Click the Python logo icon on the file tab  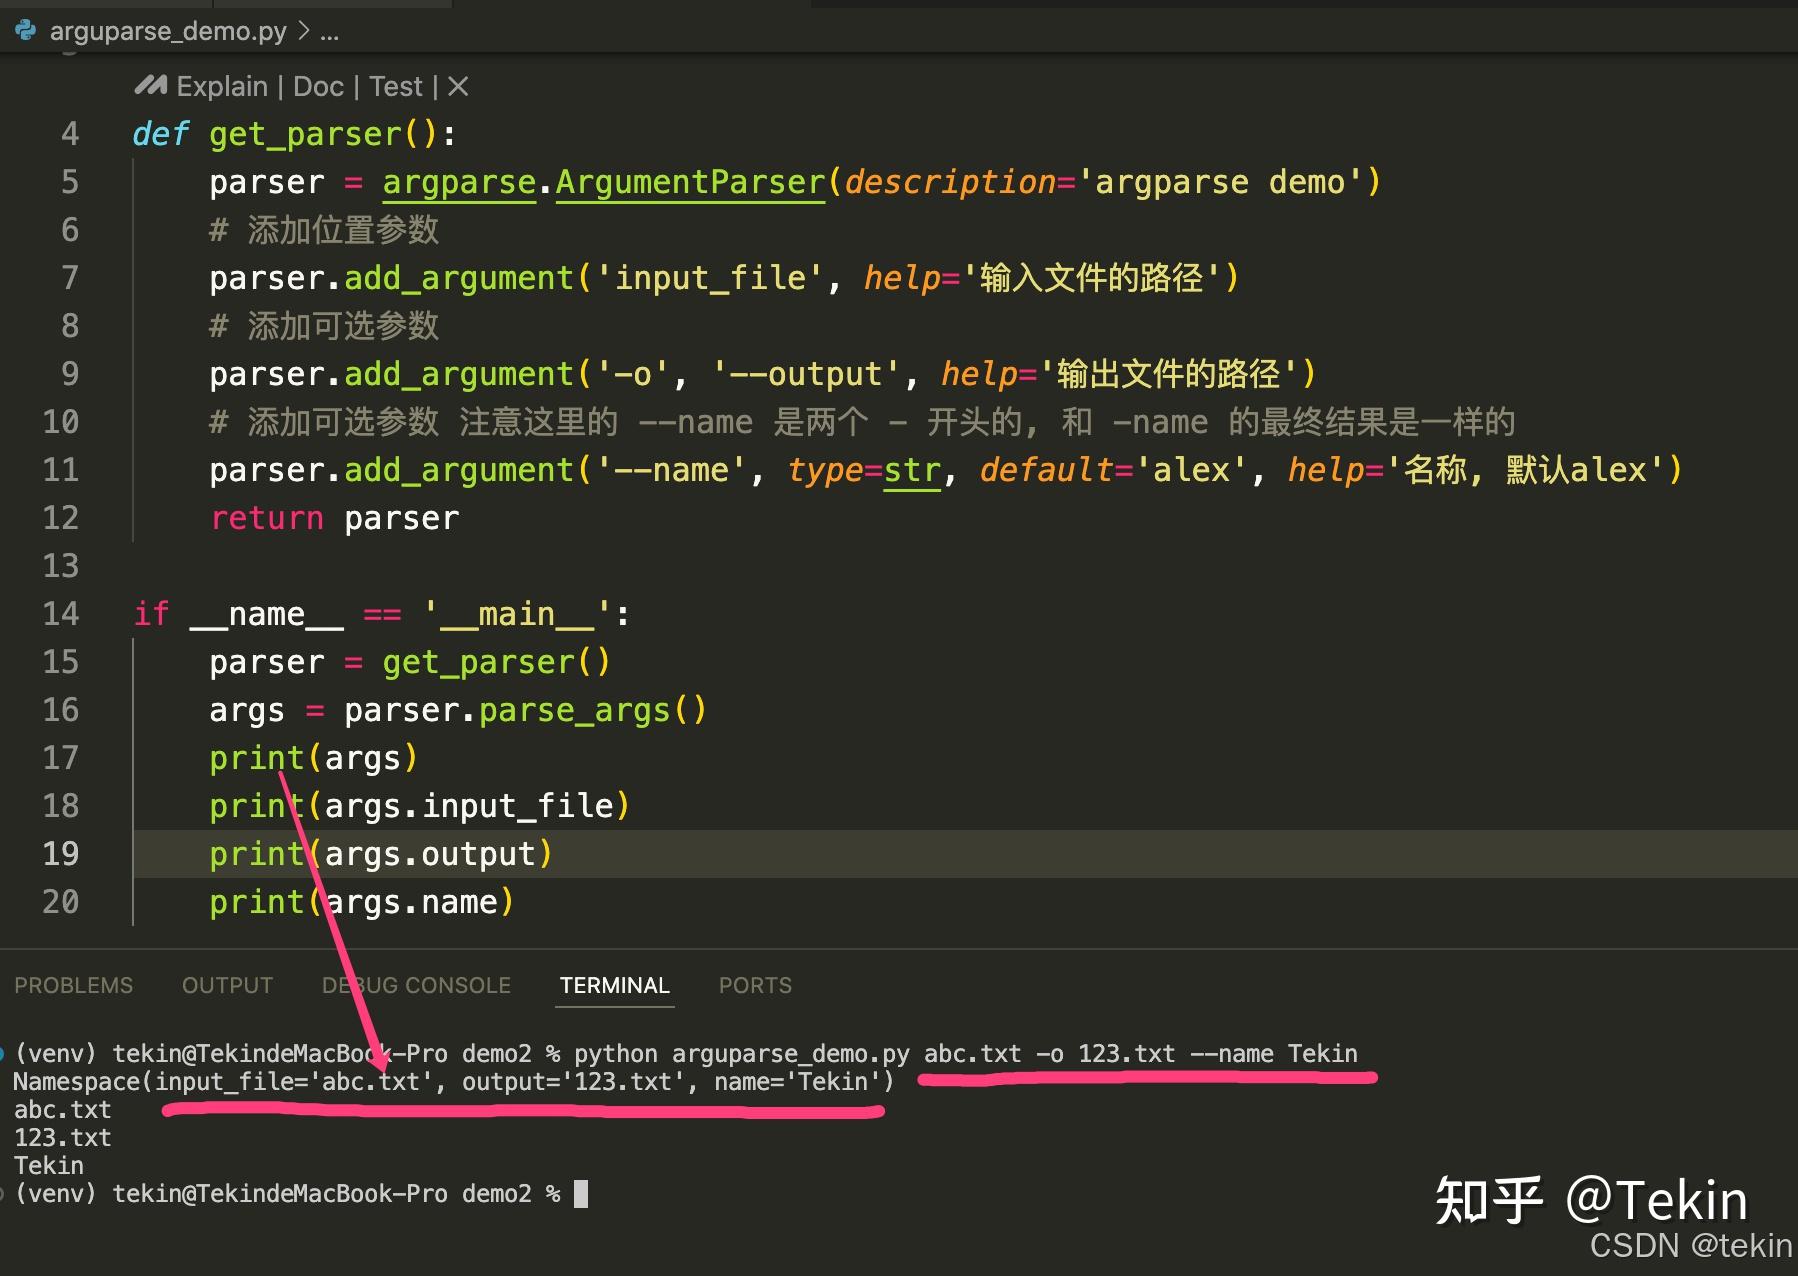(x=24, y=30)
